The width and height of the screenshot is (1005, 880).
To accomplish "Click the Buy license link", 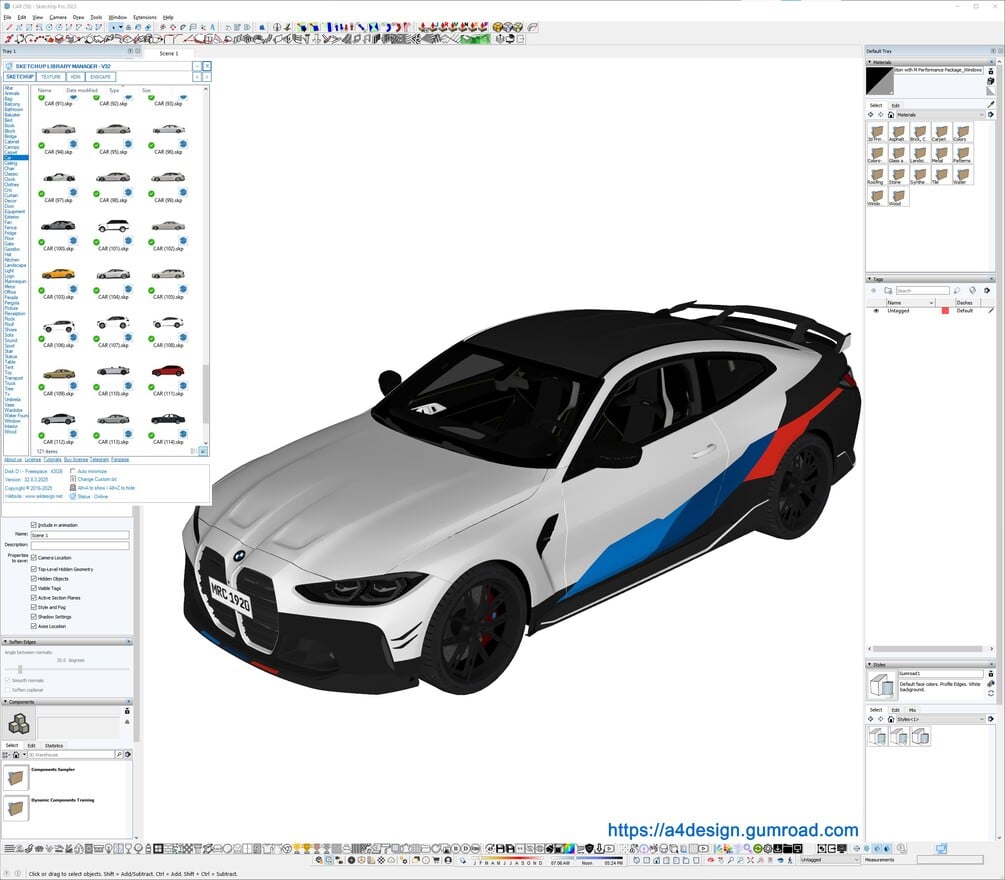I will (x=76, y=460).
